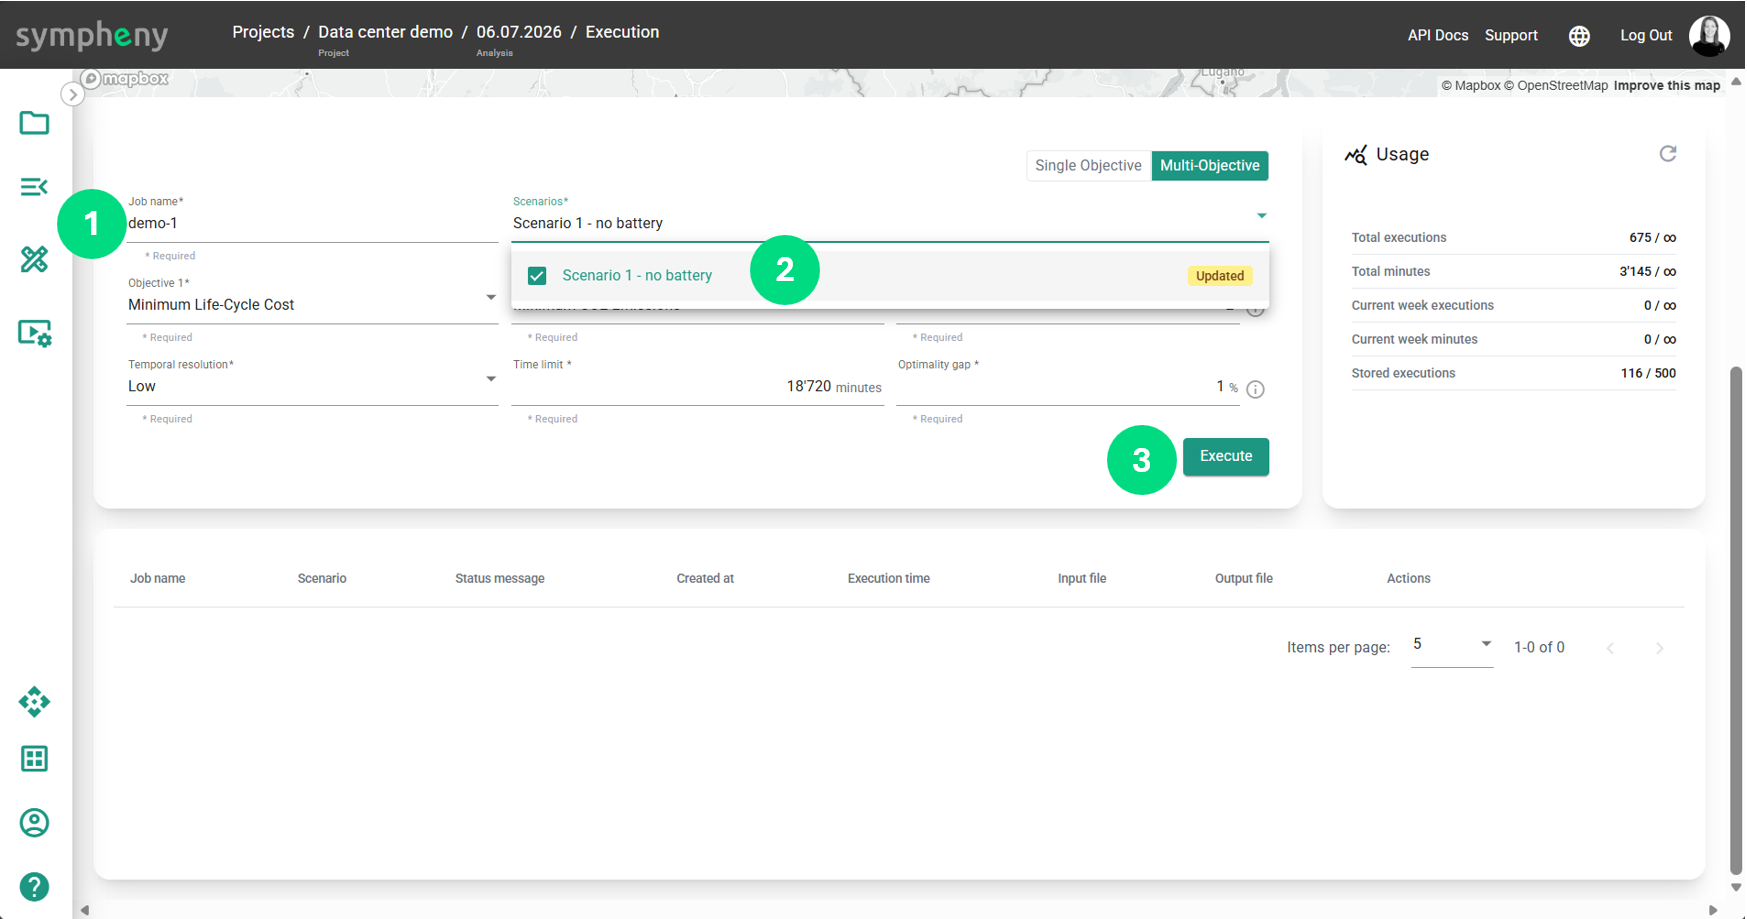Open the help question mark icon

pos(34,887)
